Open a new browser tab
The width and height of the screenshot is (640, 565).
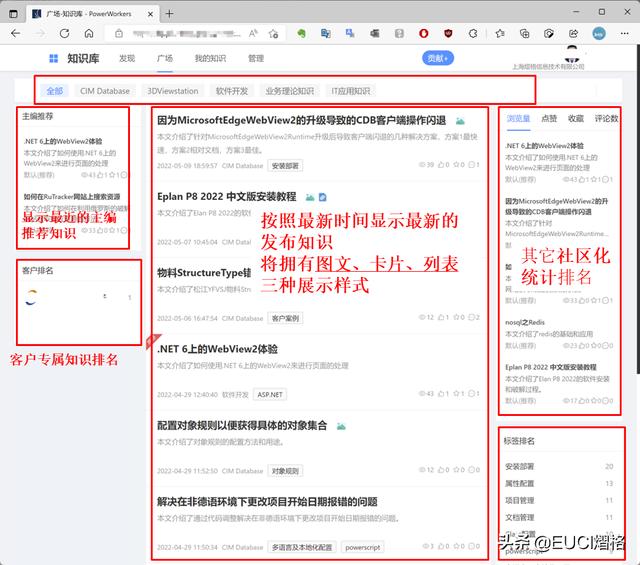[169, 13]
